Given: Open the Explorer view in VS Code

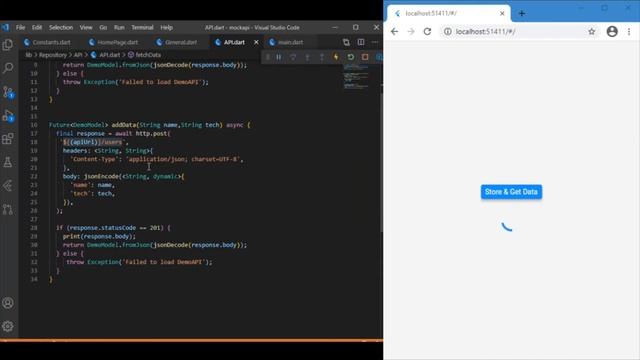Looking at the screenshot, I should pos(8,44).
